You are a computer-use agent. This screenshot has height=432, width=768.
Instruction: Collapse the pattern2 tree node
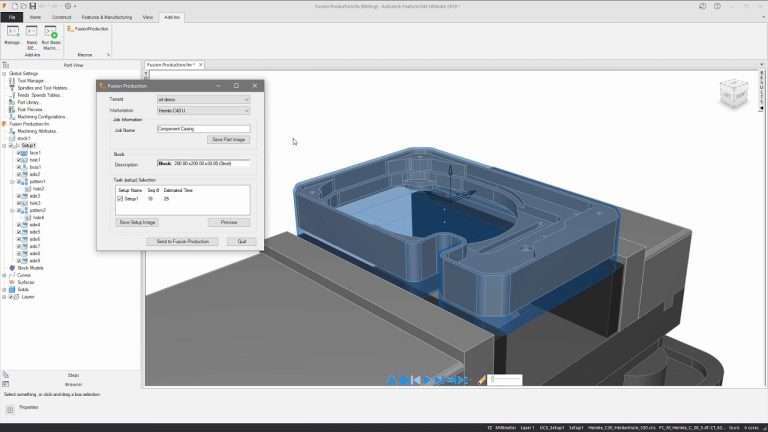tap(13, 210)
